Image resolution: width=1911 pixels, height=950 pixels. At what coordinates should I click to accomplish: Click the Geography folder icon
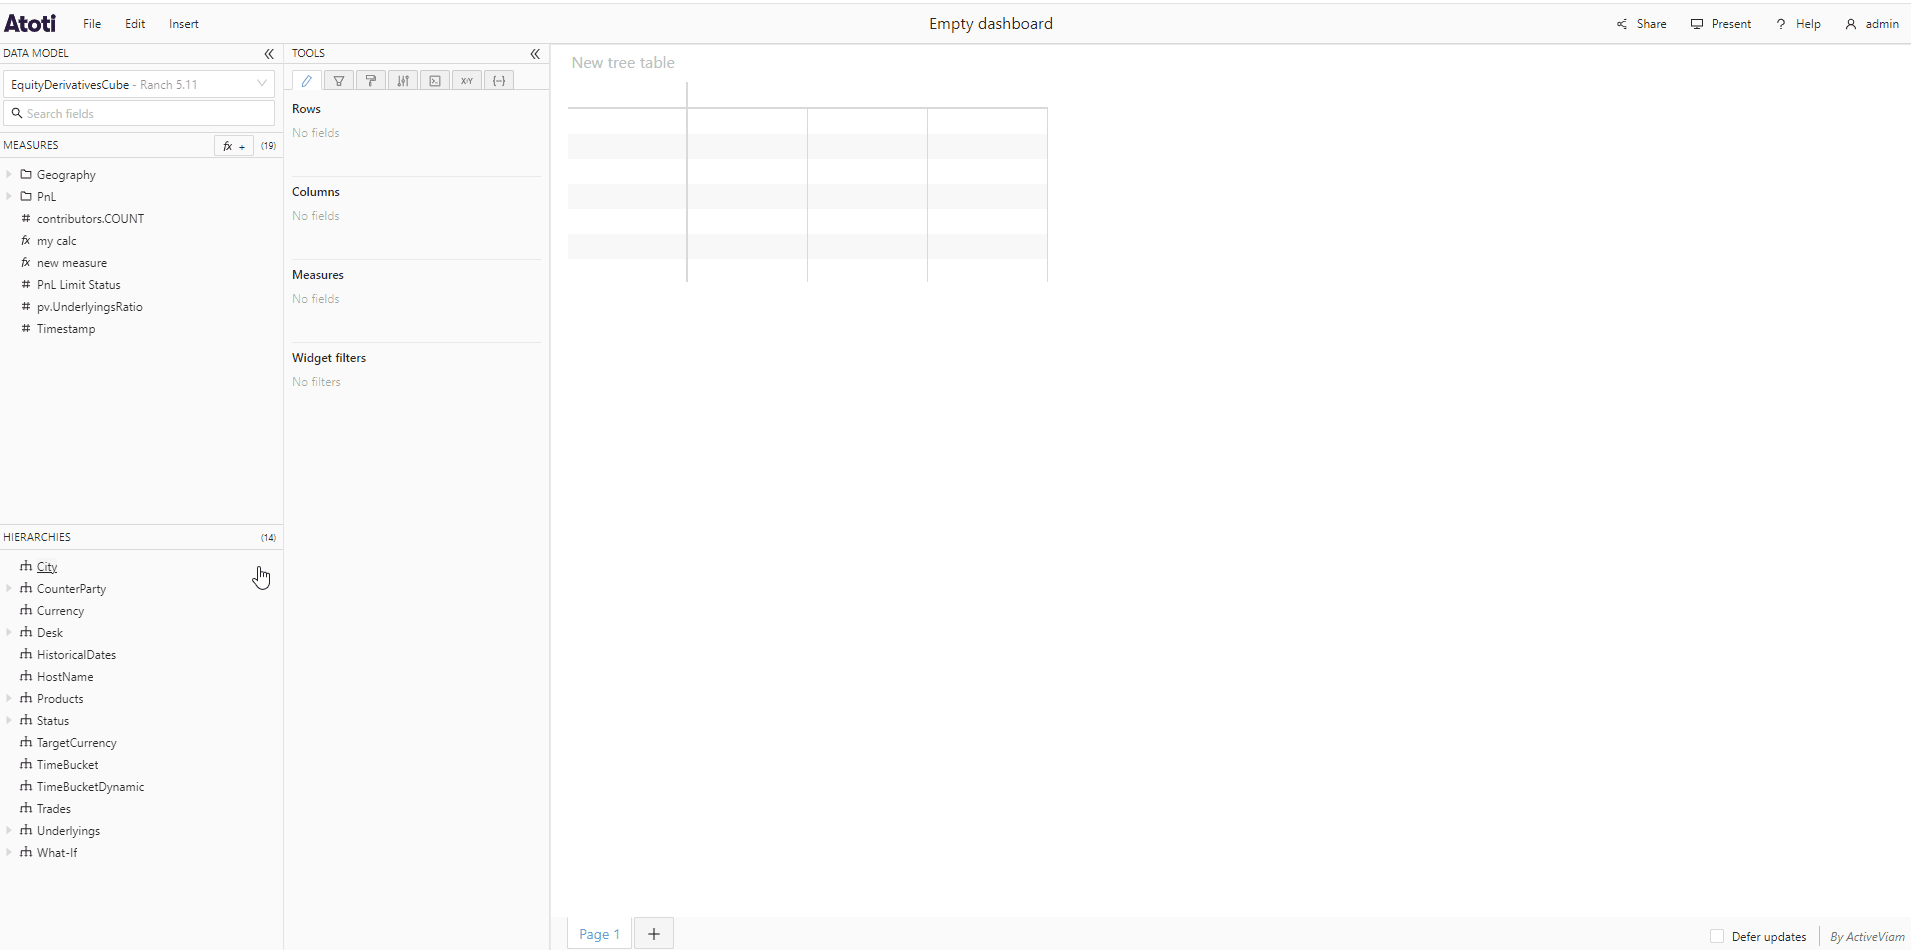click(26, 174)
